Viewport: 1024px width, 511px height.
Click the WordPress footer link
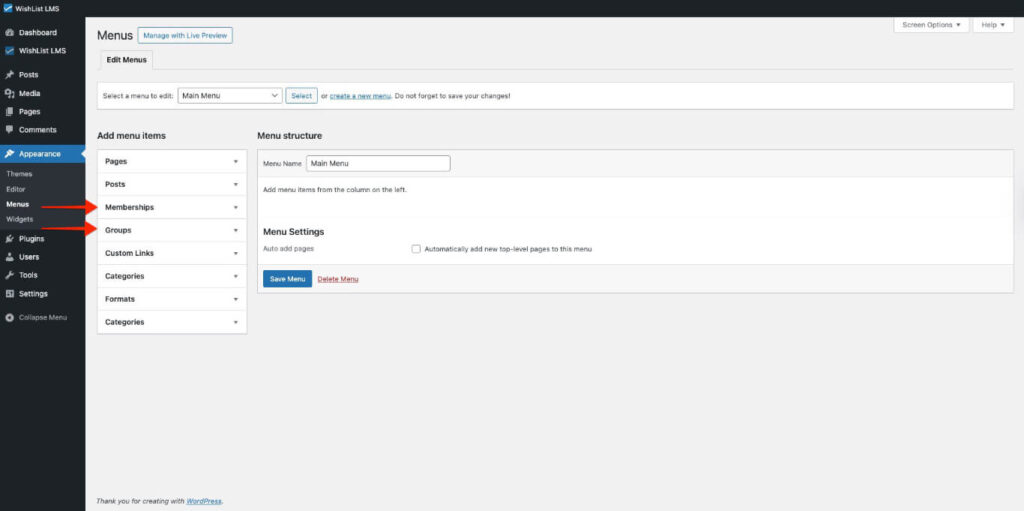tap(203, 501)
